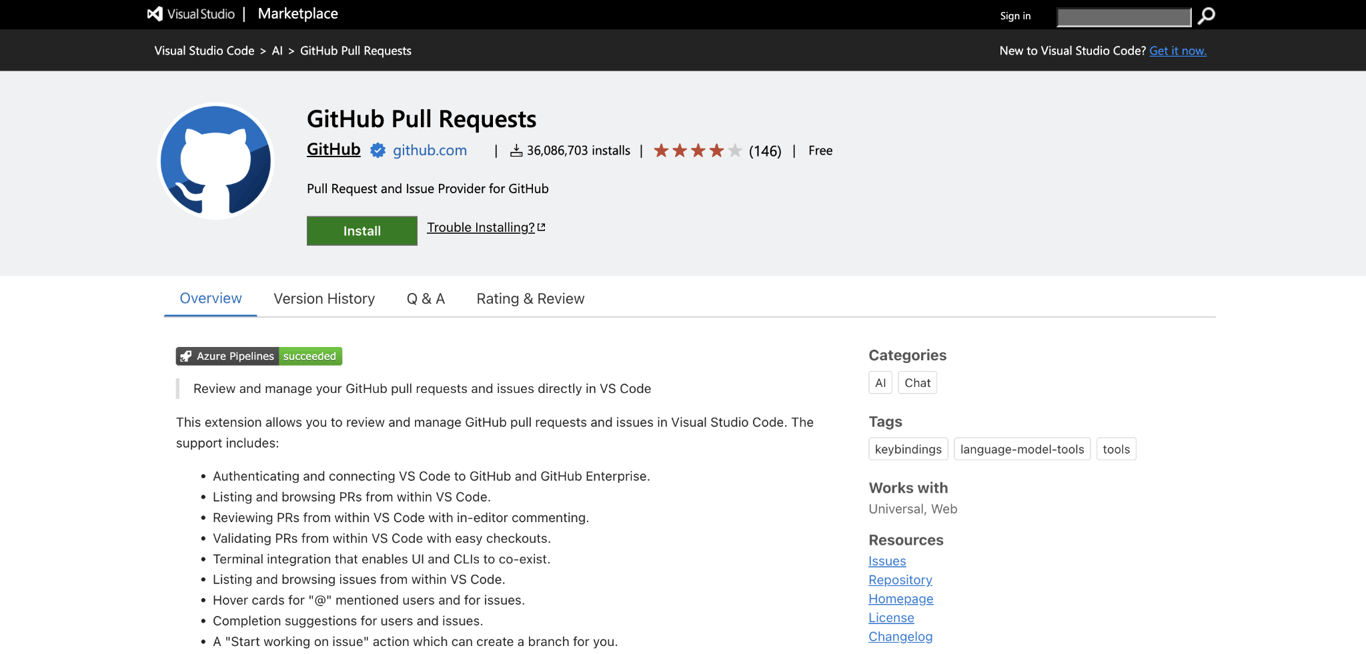Click the language-model-tools tag
1366x654 pixels.
(x=1022, y=449)
